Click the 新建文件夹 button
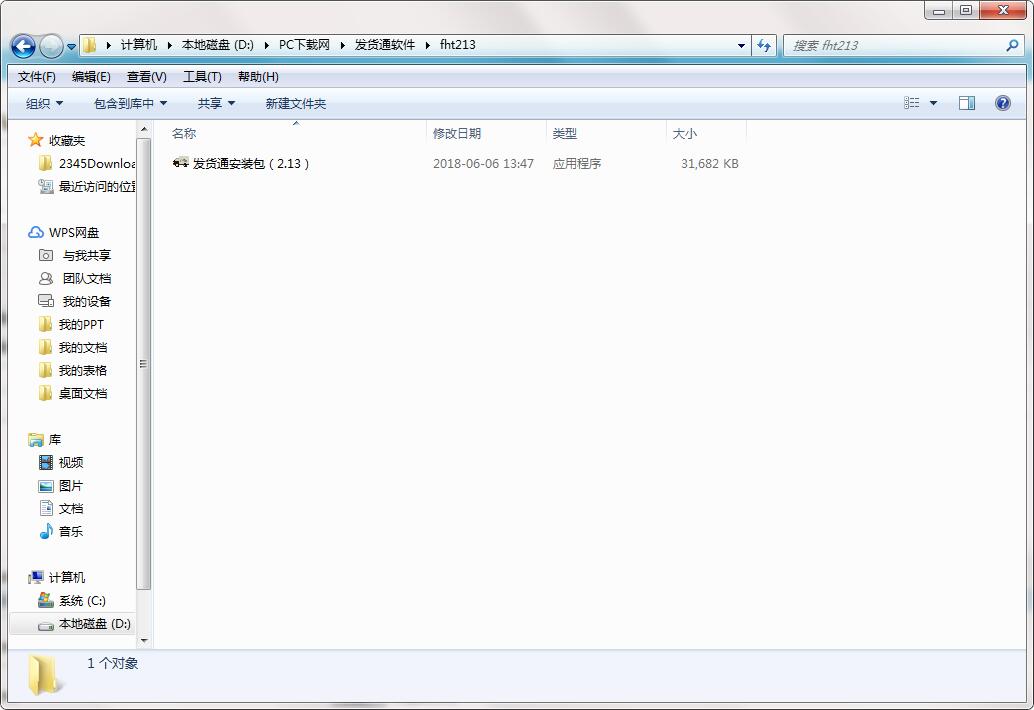 coord(295,102)
